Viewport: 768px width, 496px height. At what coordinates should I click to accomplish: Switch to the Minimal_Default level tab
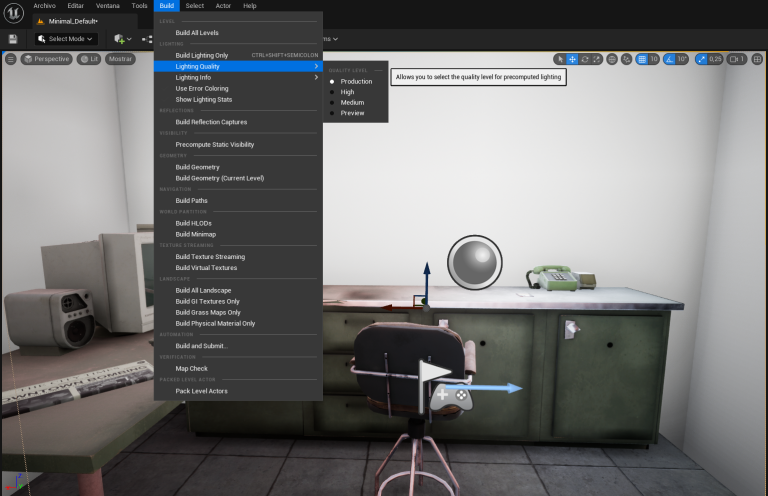click(85, 21)
